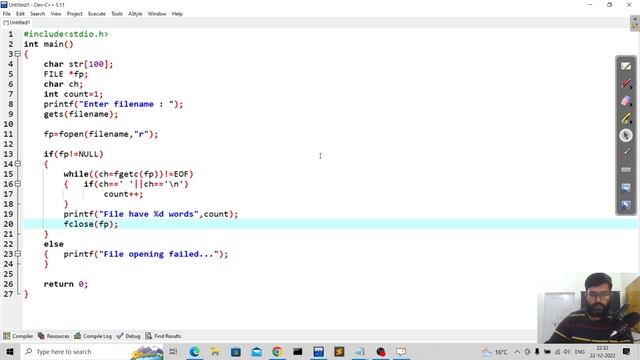Image resolution: width=640 pixels, height=360 pixels.
Task: Open File Explorer from taskbar
Action: [x=215, y=351]
